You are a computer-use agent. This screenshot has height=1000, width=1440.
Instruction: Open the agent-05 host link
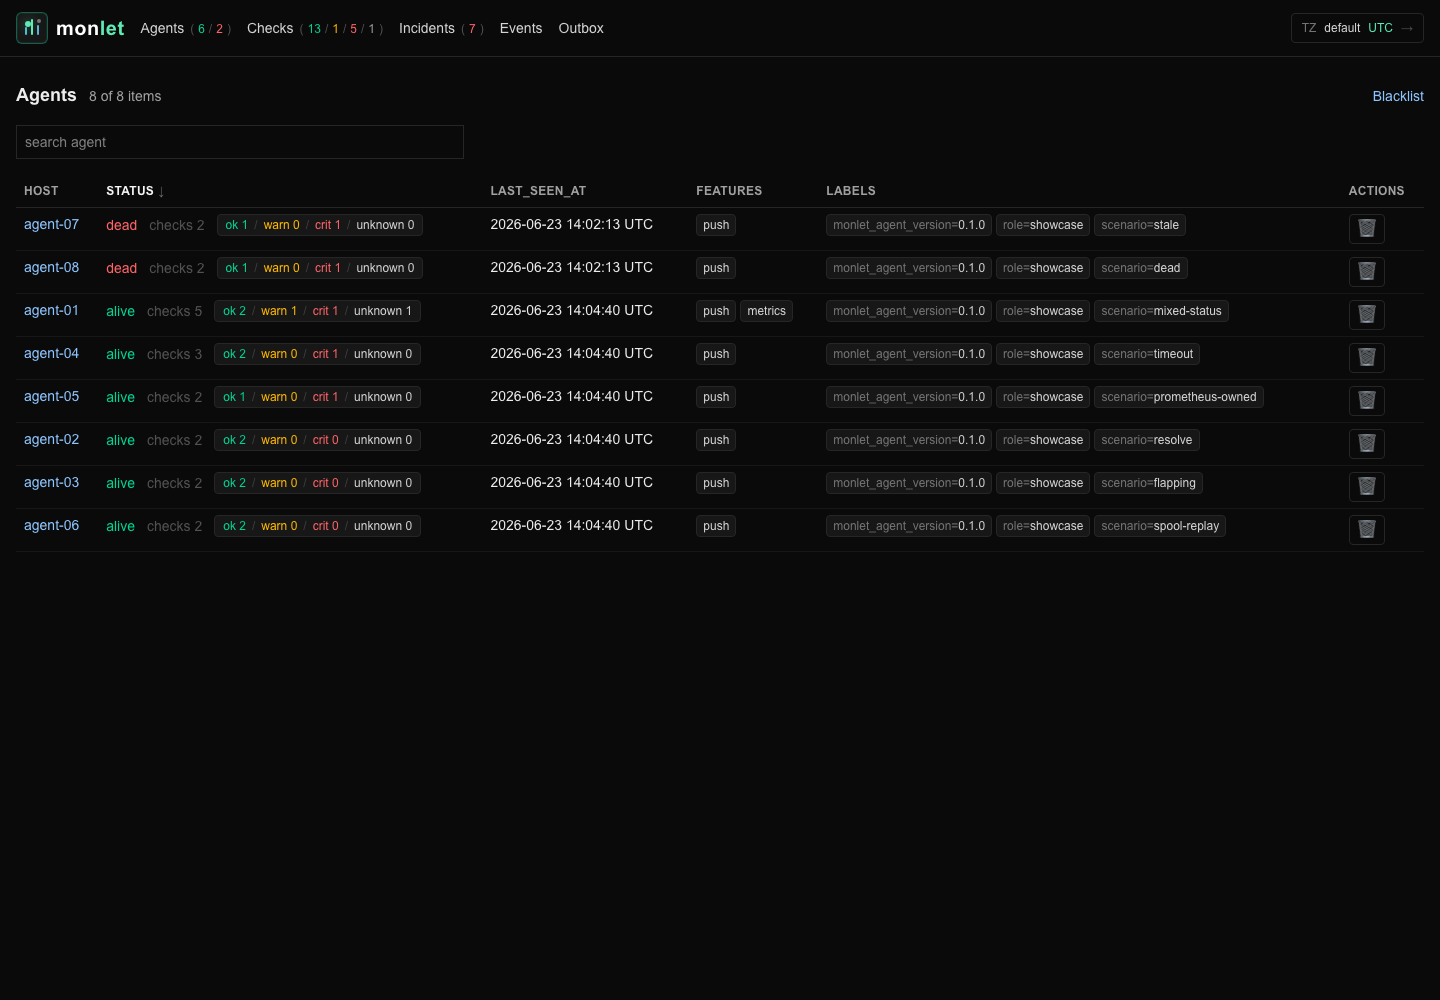pyautogui.click(x=51, y=396)
